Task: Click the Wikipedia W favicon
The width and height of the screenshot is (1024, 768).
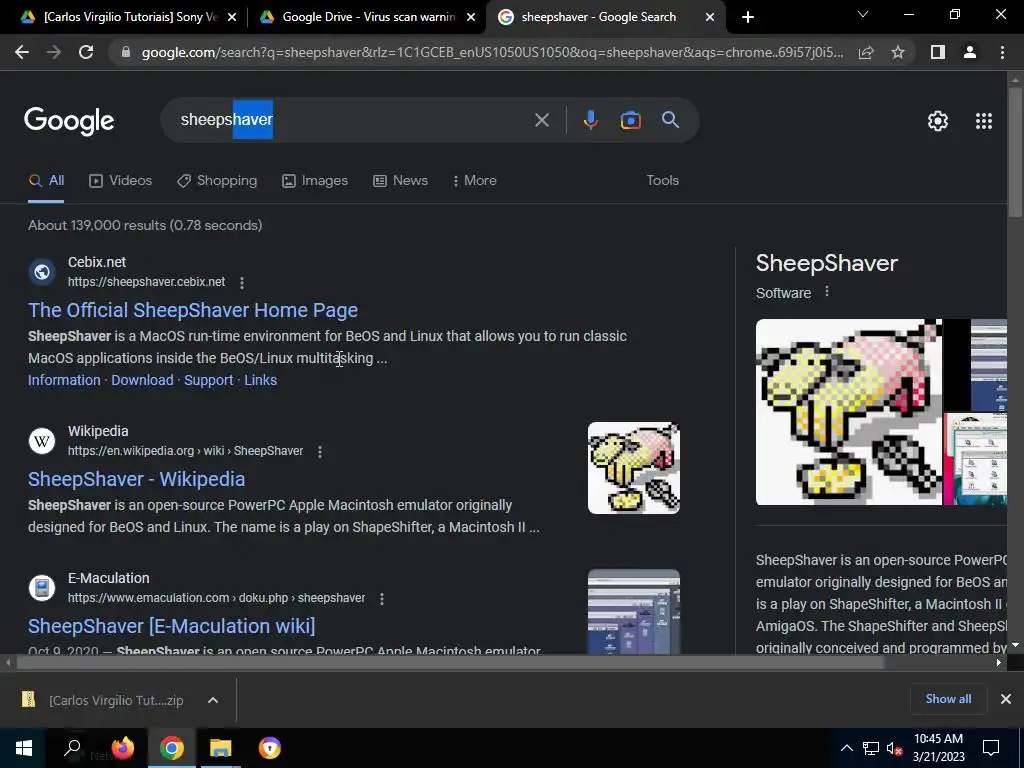Action: pyautogui.click(x=42, y=441)
